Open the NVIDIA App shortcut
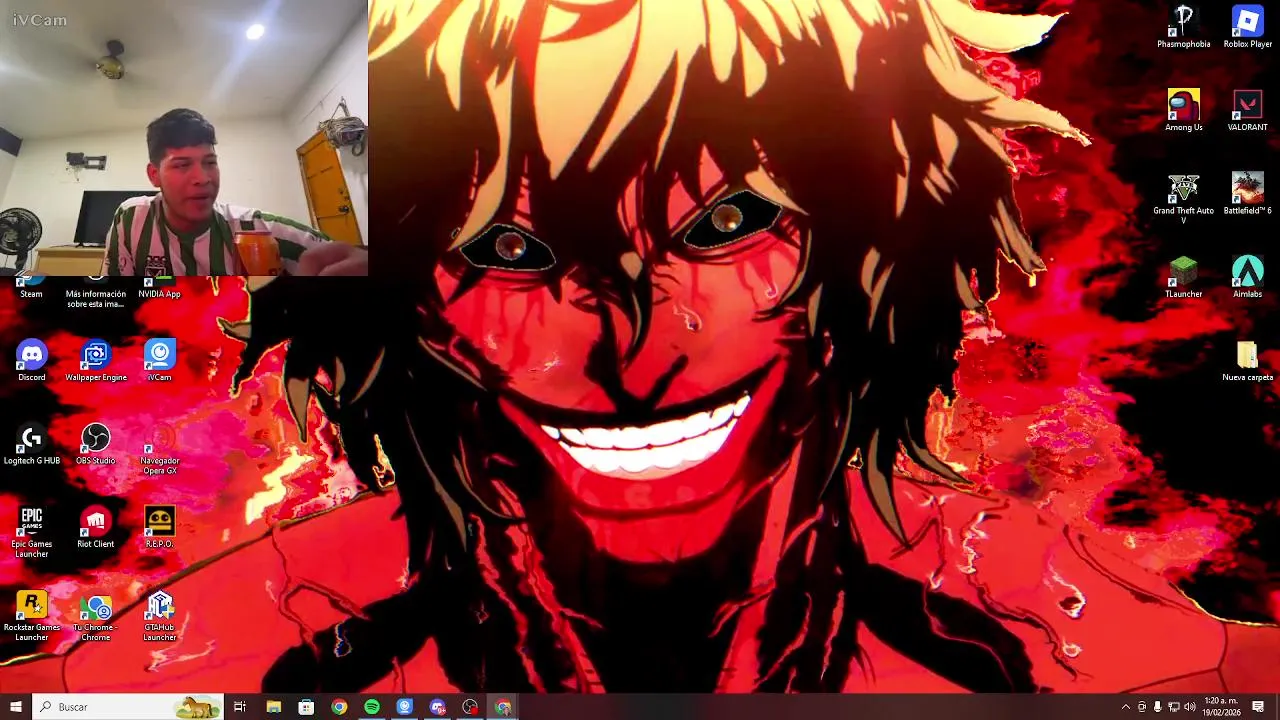 [160, 288]
